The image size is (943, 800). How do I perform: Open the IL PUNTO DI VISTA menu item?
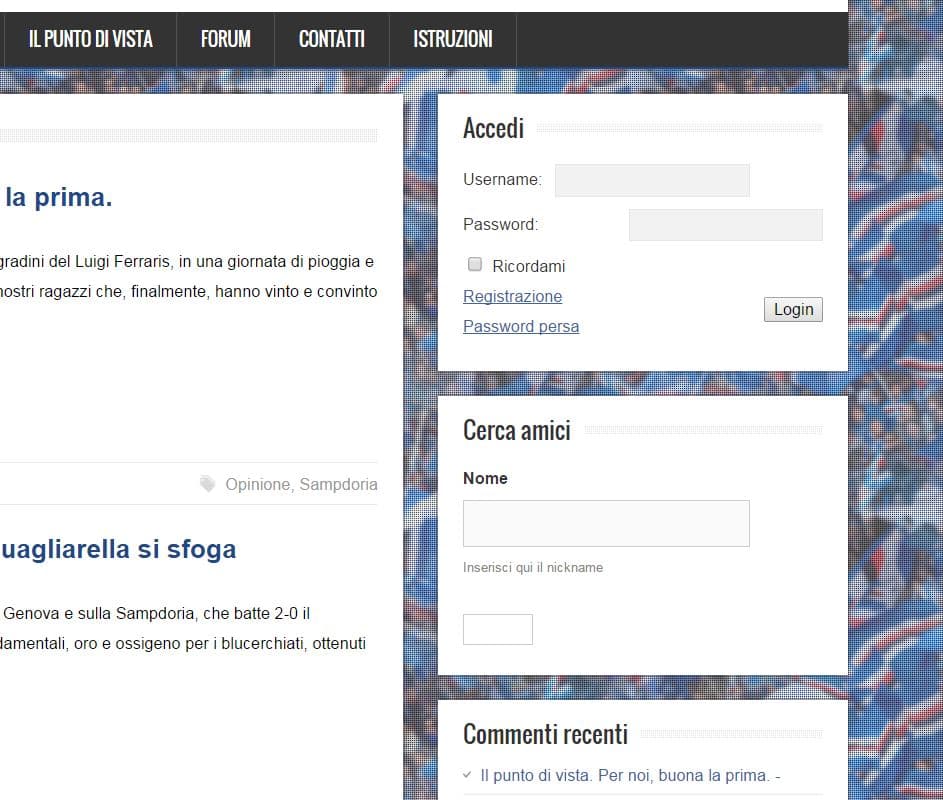click(90, 39)
